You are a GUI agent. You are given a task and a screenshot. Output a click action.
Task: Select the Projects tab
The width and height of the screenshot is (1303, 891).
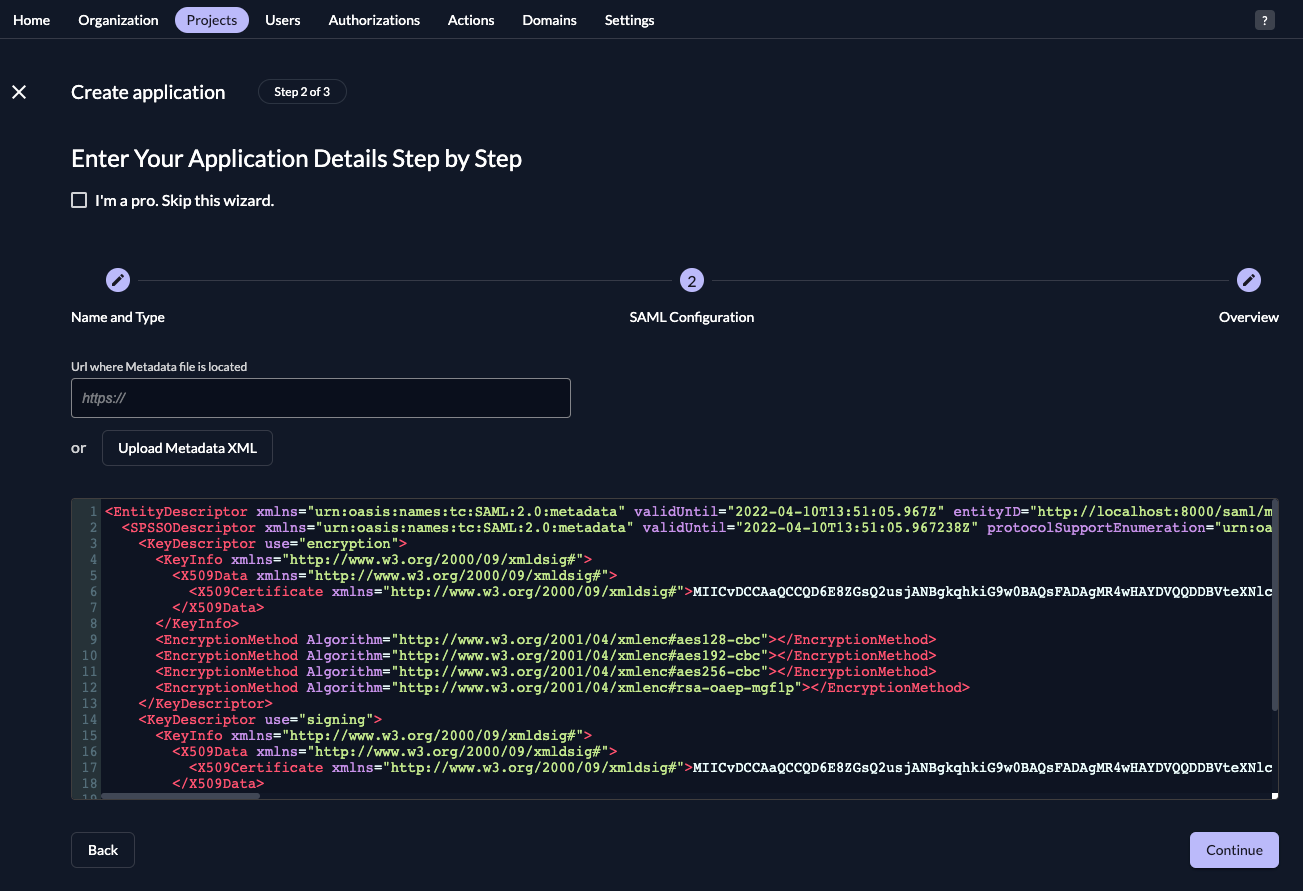[x=211, y=19]
